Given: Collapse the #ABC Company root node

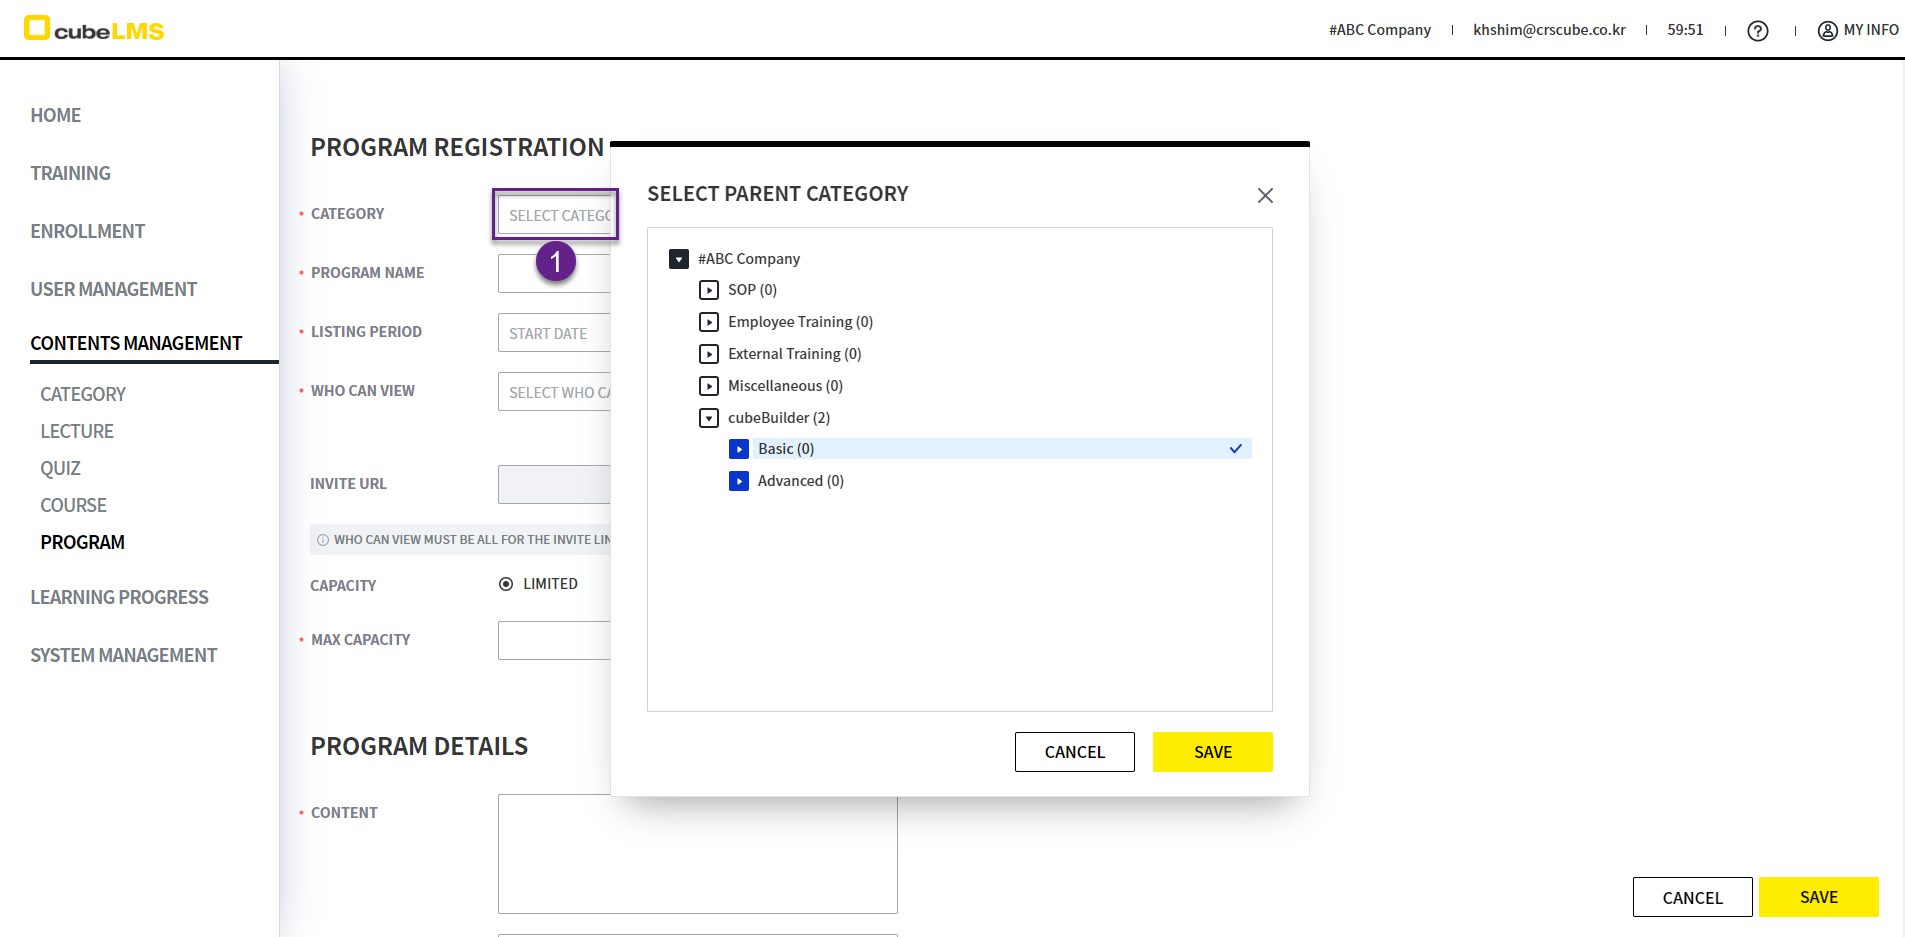Looking at the screenshot, I should point(679,259).
